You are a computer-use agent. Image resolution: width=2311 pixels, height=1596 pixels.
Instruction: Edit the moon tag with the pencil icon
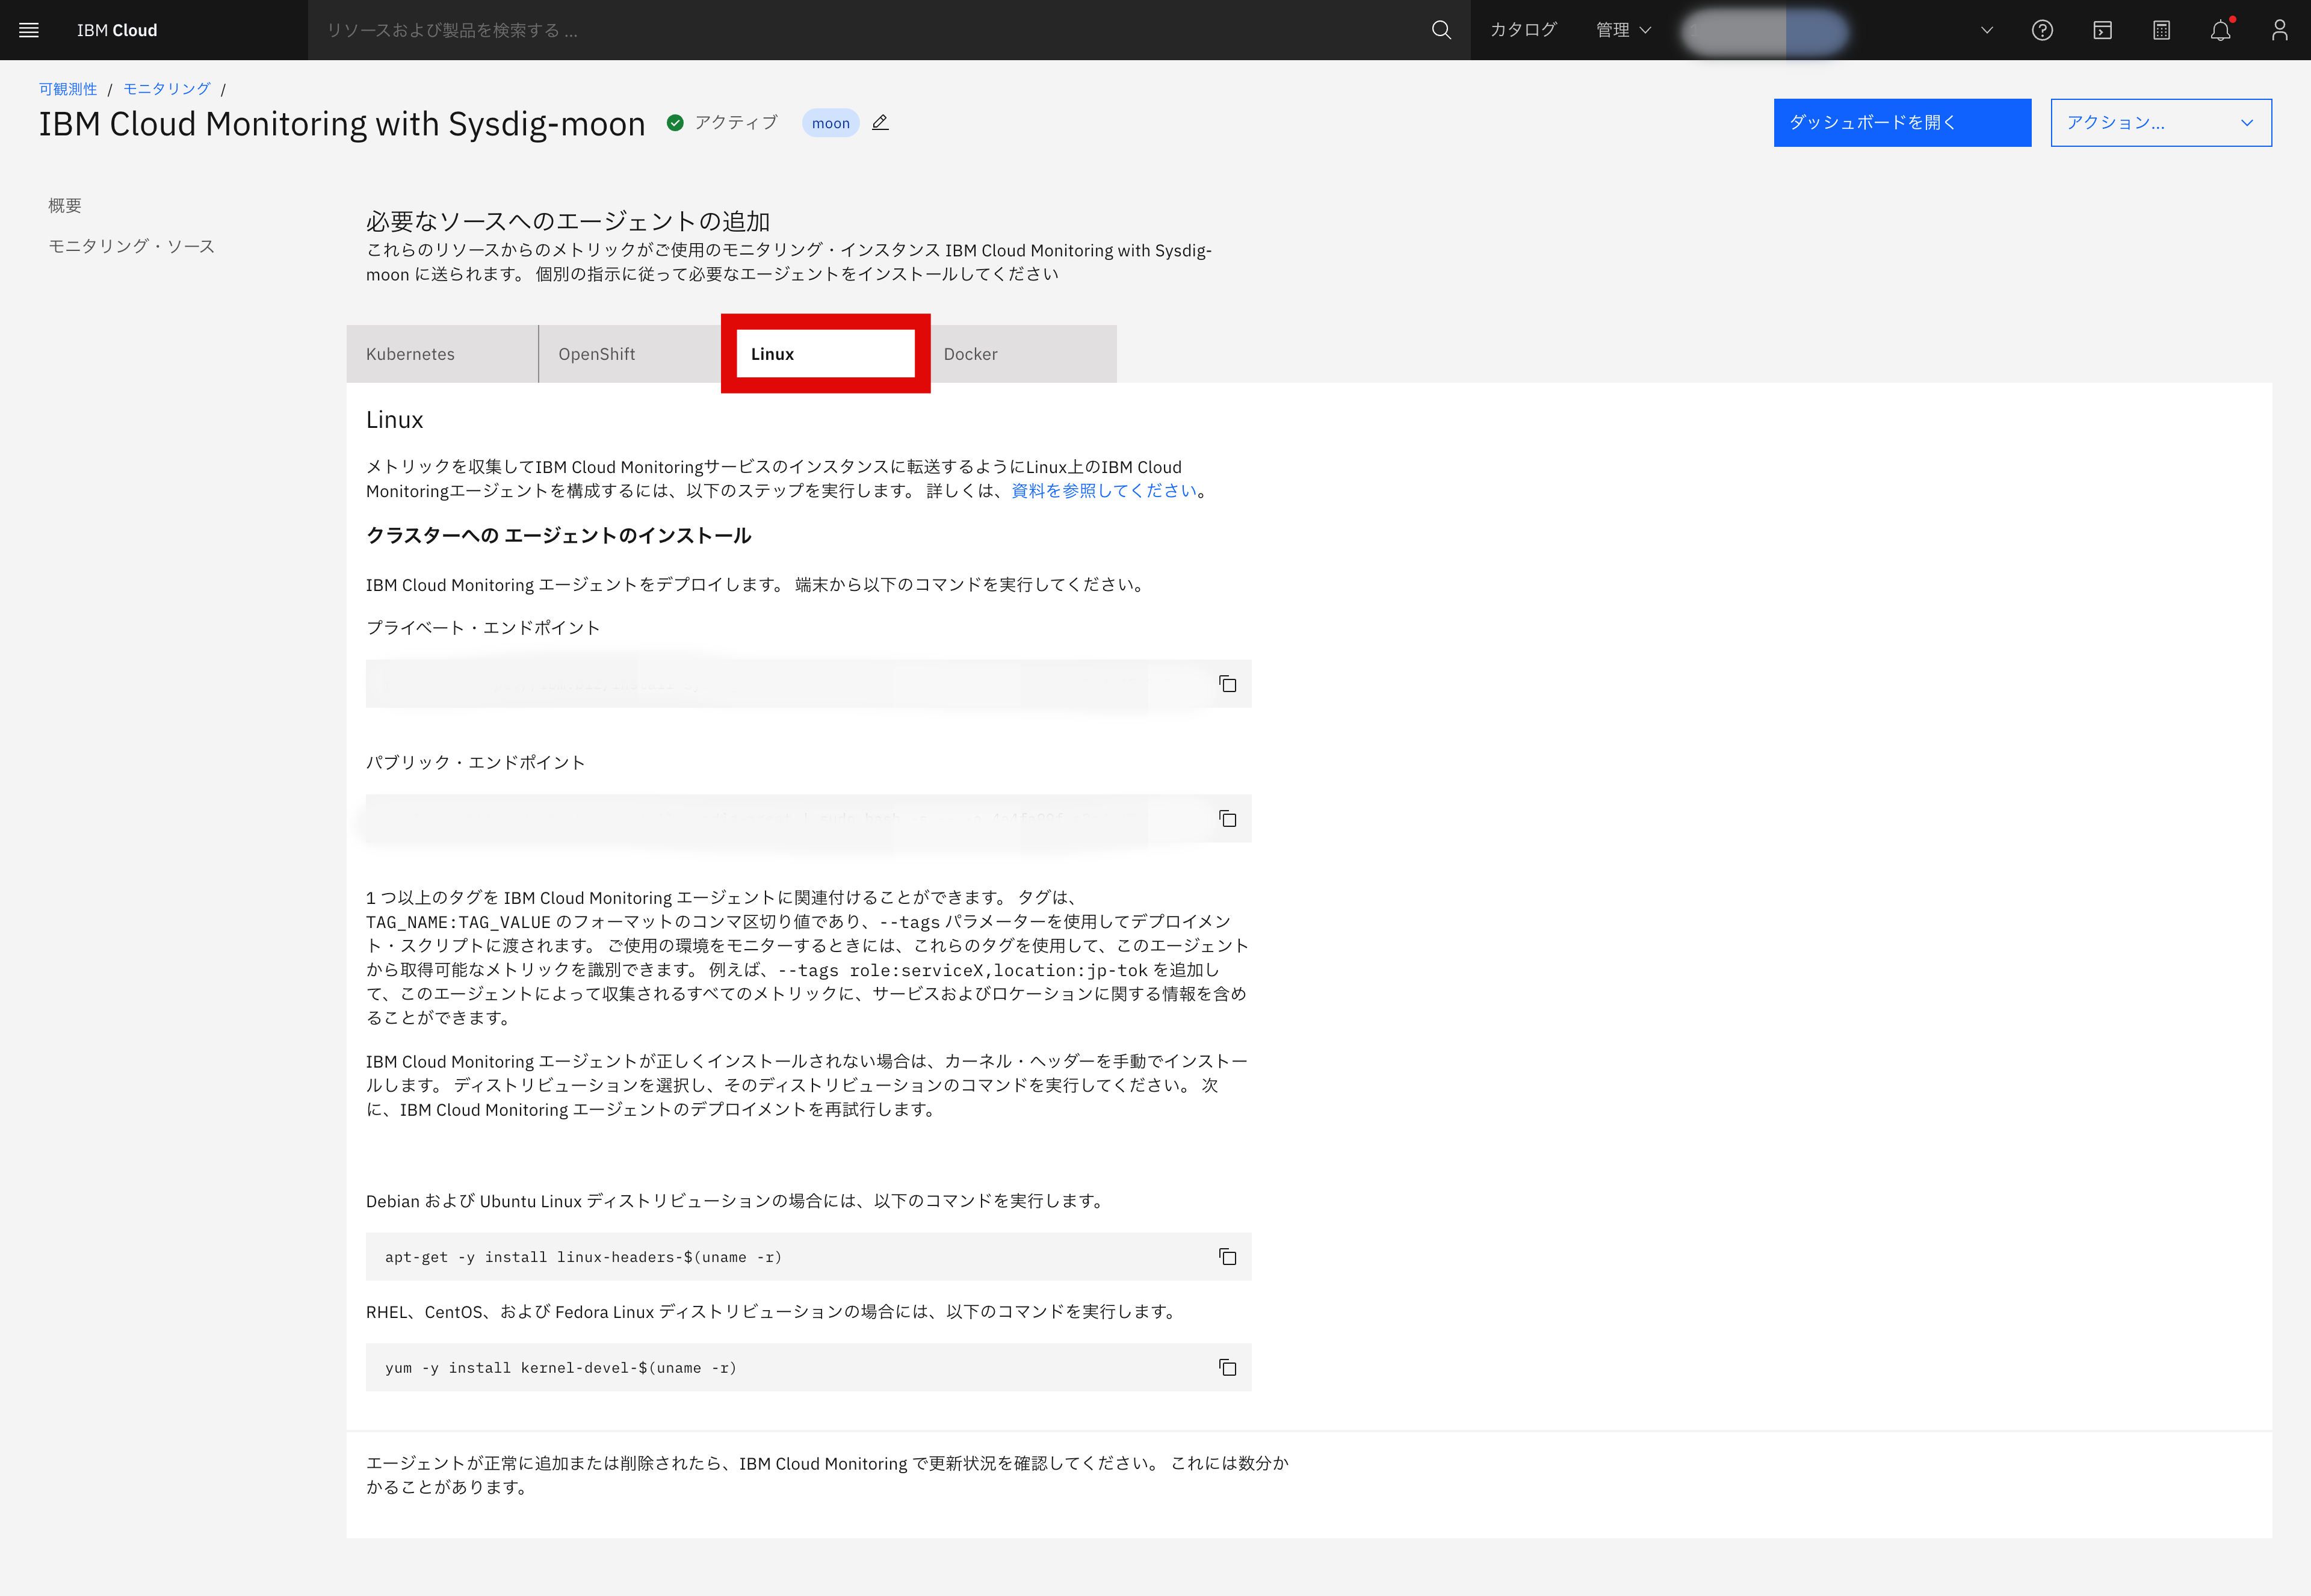(x=880, y=122)
